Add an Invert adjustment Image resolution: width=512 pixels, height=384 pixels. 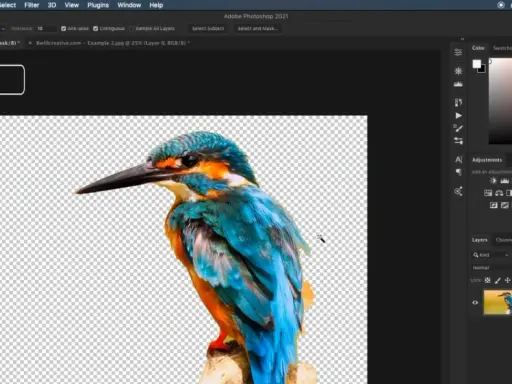[x=494, y=205]
